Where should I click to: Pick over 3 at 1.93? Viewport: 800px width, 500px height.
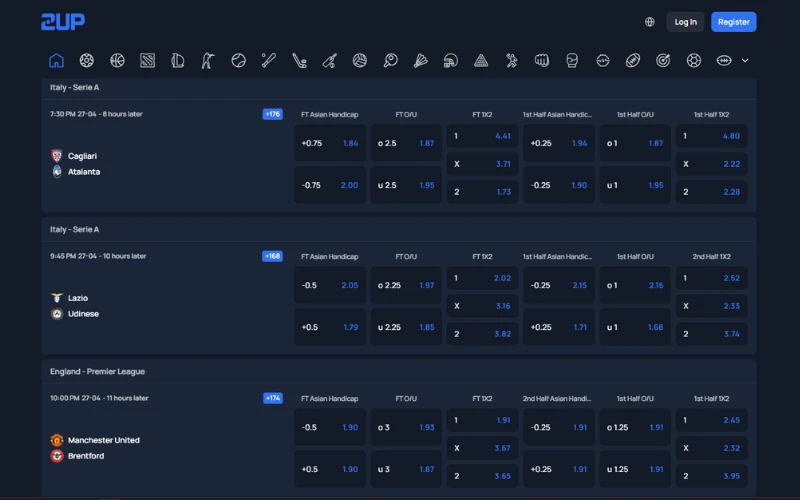coord(406,428)
